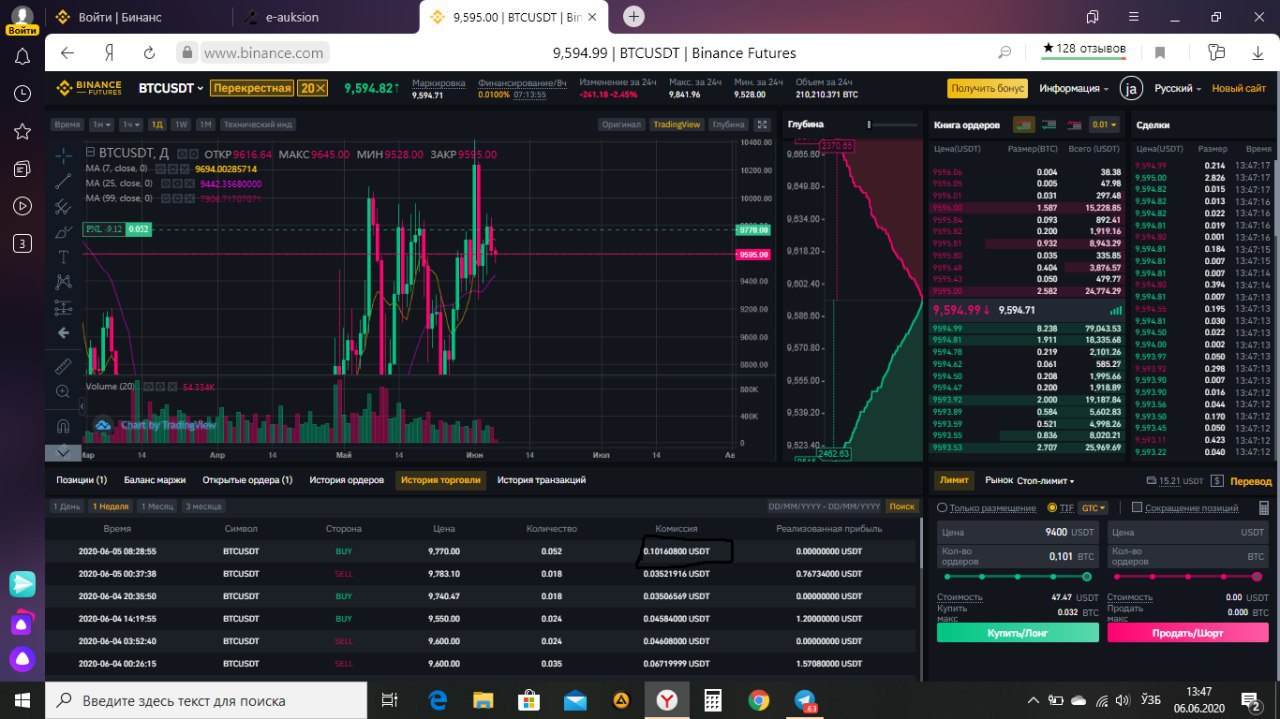Open the GTC time-in-force dropdown

click(1093, 508)
